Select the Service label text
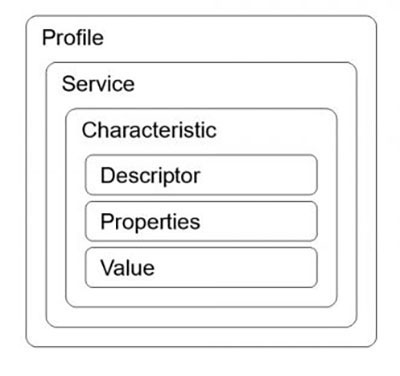The width and height of the screenshot is (400, 376). [98, 84]
